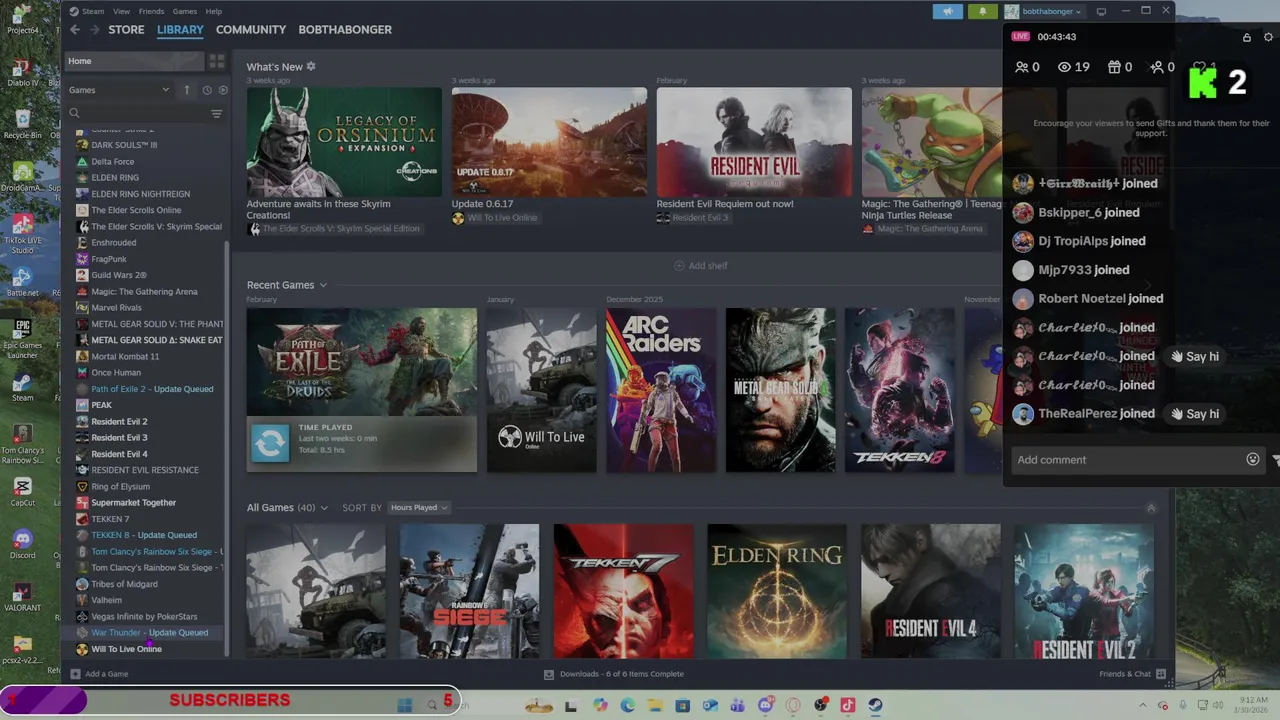
Task: Select the Home button in the sidebar
Action: (x=134, y=61)
